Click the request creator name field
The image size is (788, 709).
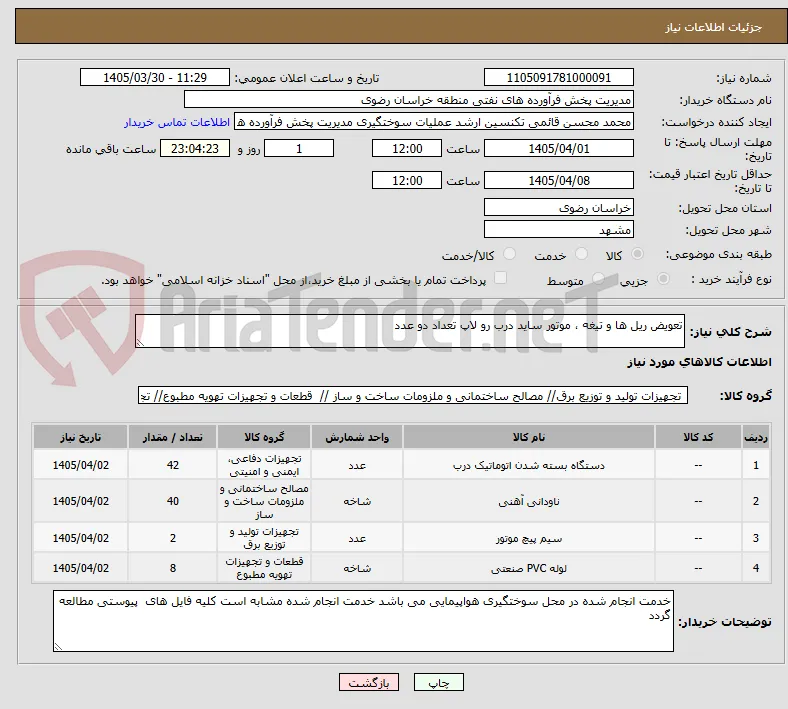coord(434,122)
